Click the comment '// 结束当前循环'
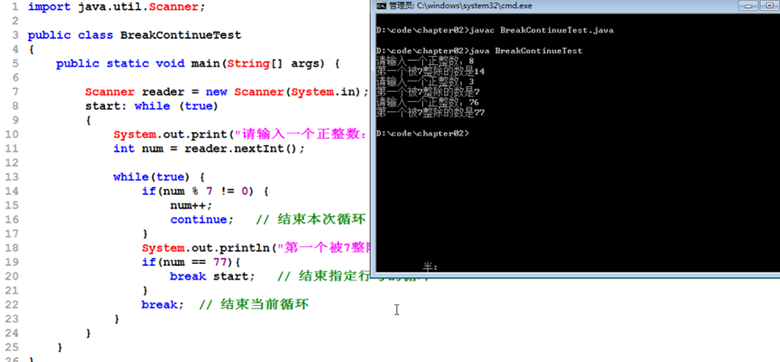Screen dimensions: 780x362 click(254, 304)
